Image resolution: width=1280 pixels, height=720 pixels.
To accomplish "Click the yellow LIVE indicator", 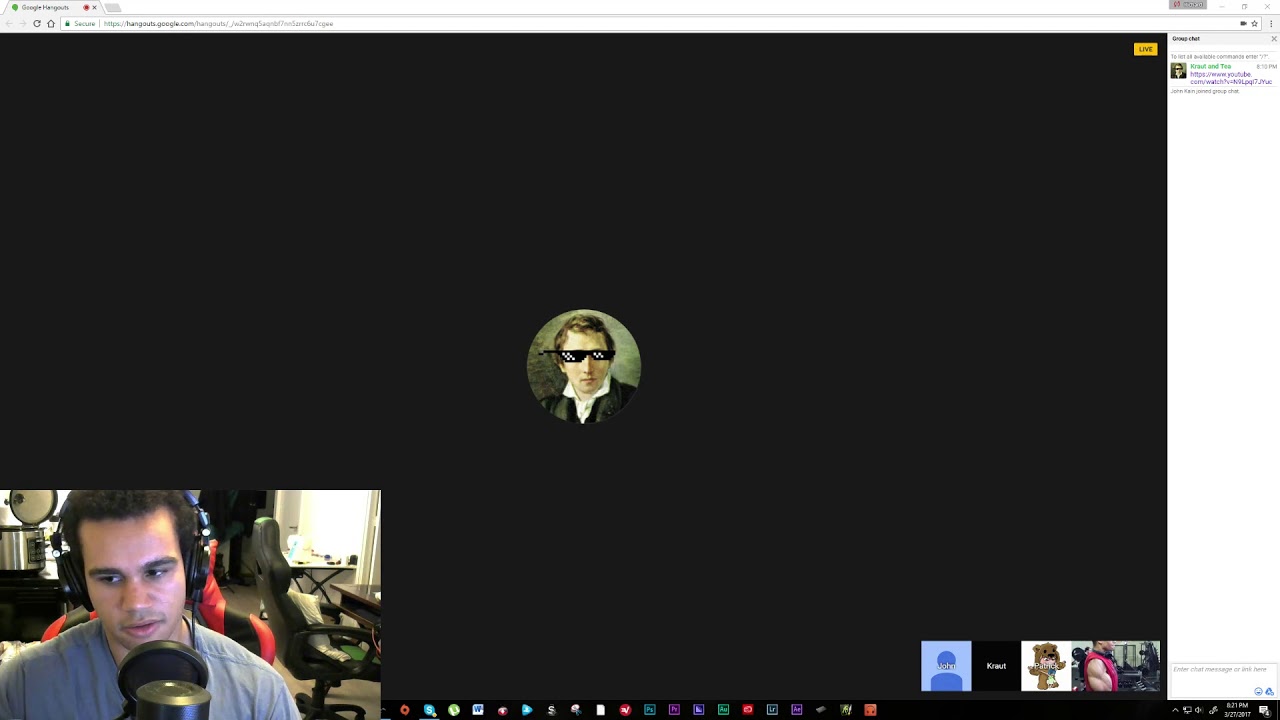I will 1146,49.
